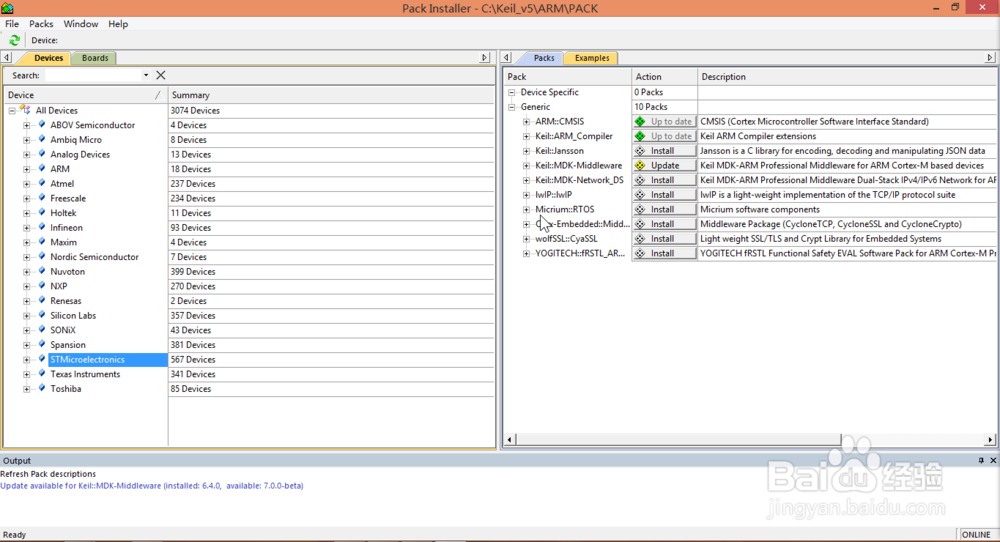Sort by the Device column header
The width and height of the screenshot is (1000, 542).
[x=85, y=95]
